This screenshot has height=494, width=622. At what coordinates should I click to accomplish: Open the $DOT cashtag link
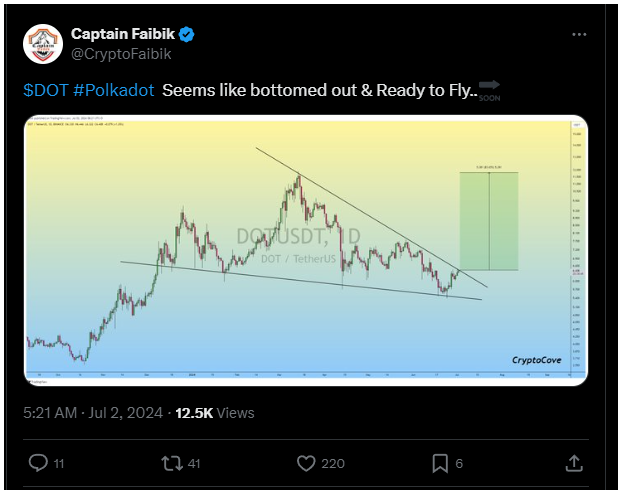46,90
